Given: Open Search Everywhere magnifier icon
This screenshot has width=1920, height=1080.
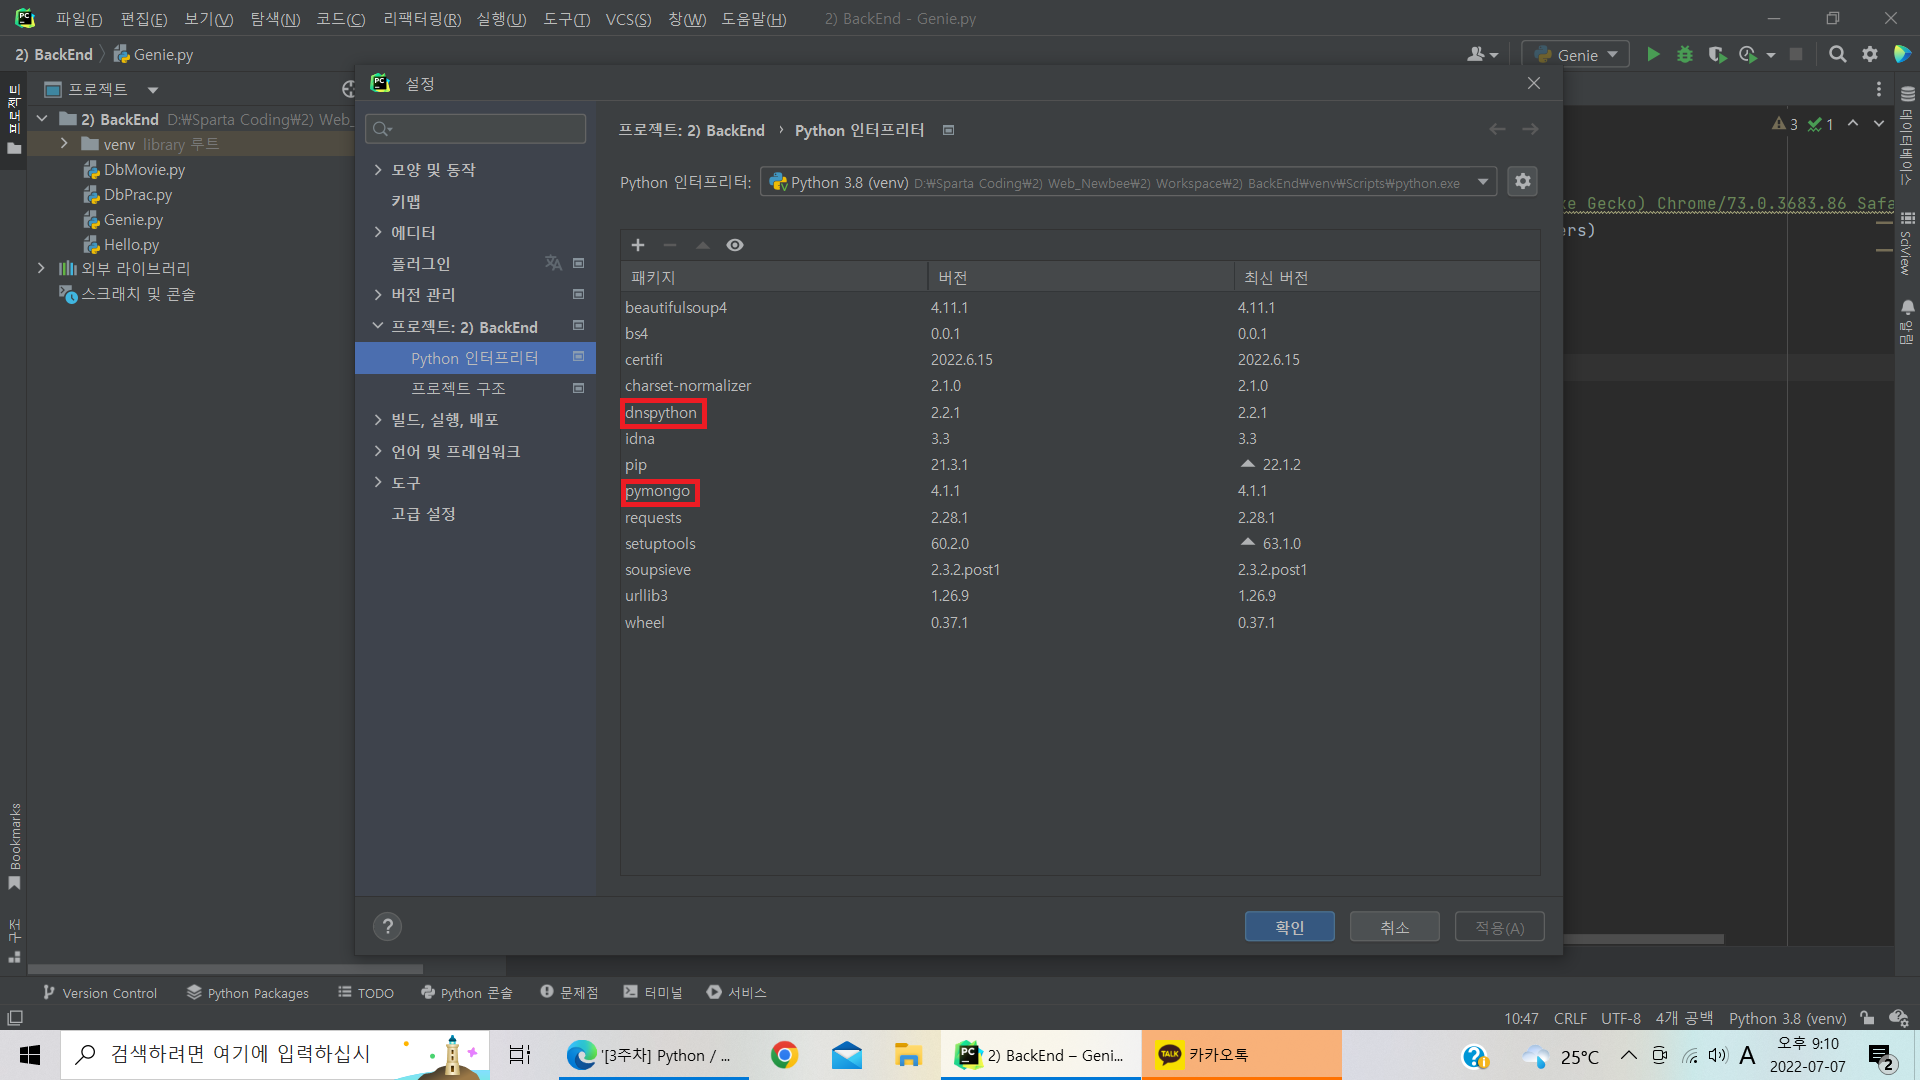Looking at the screenshot, I should pyautogui.click(x=1837, y=55).
